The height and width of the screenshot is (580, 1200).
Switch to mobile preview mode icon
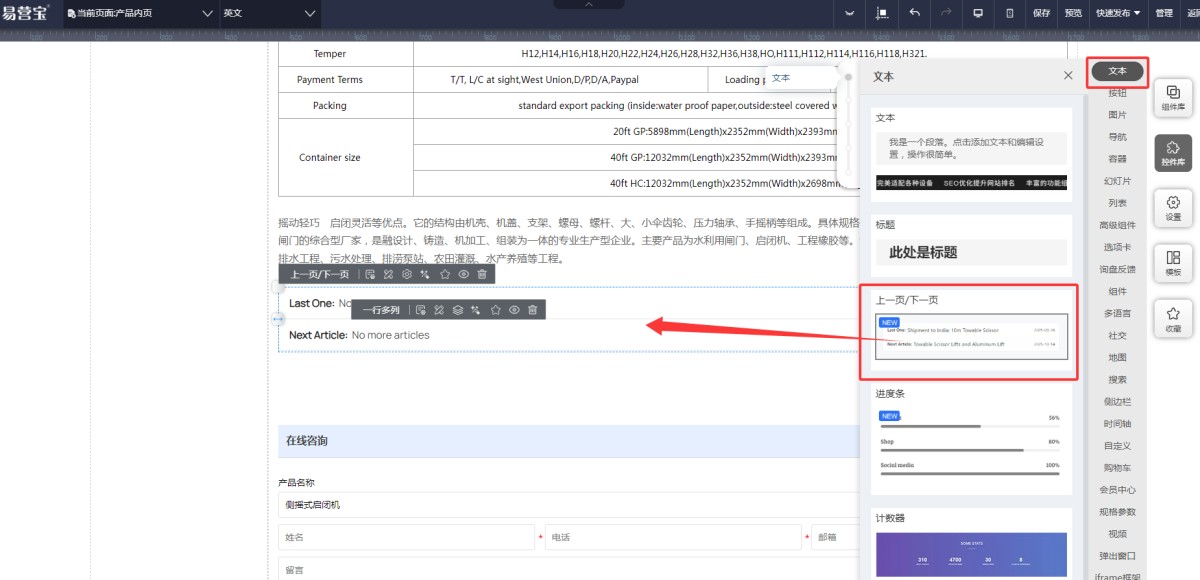coord(1009,13)
